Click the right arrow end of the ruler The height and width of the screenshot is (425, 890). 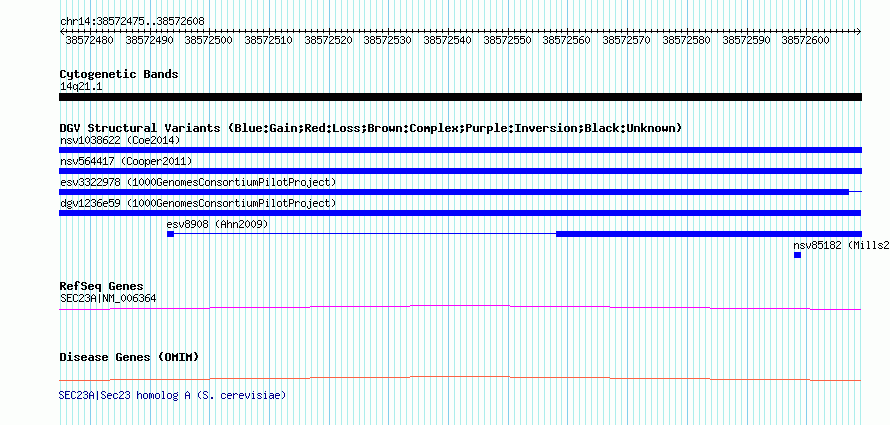(x=859, y=31)
